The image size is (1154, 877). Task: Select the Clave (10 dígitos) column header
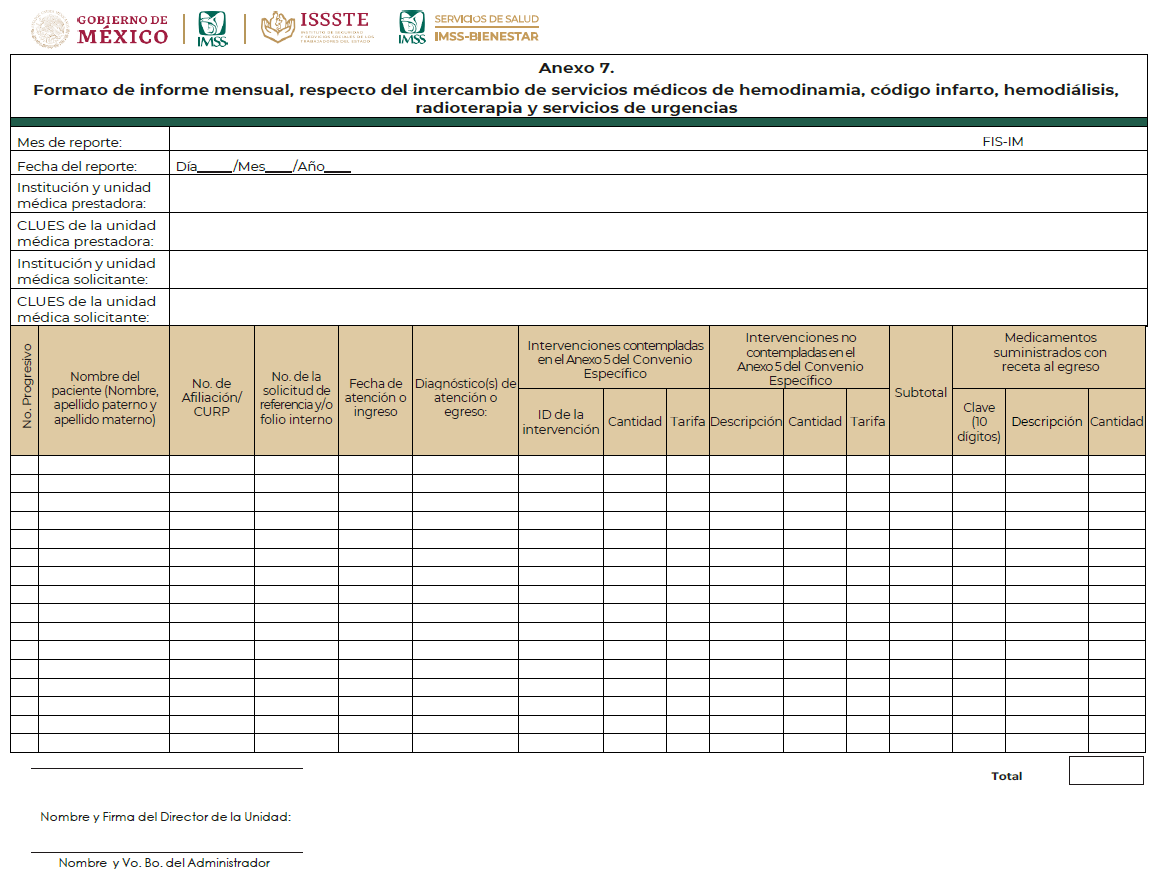click(978, 422)
